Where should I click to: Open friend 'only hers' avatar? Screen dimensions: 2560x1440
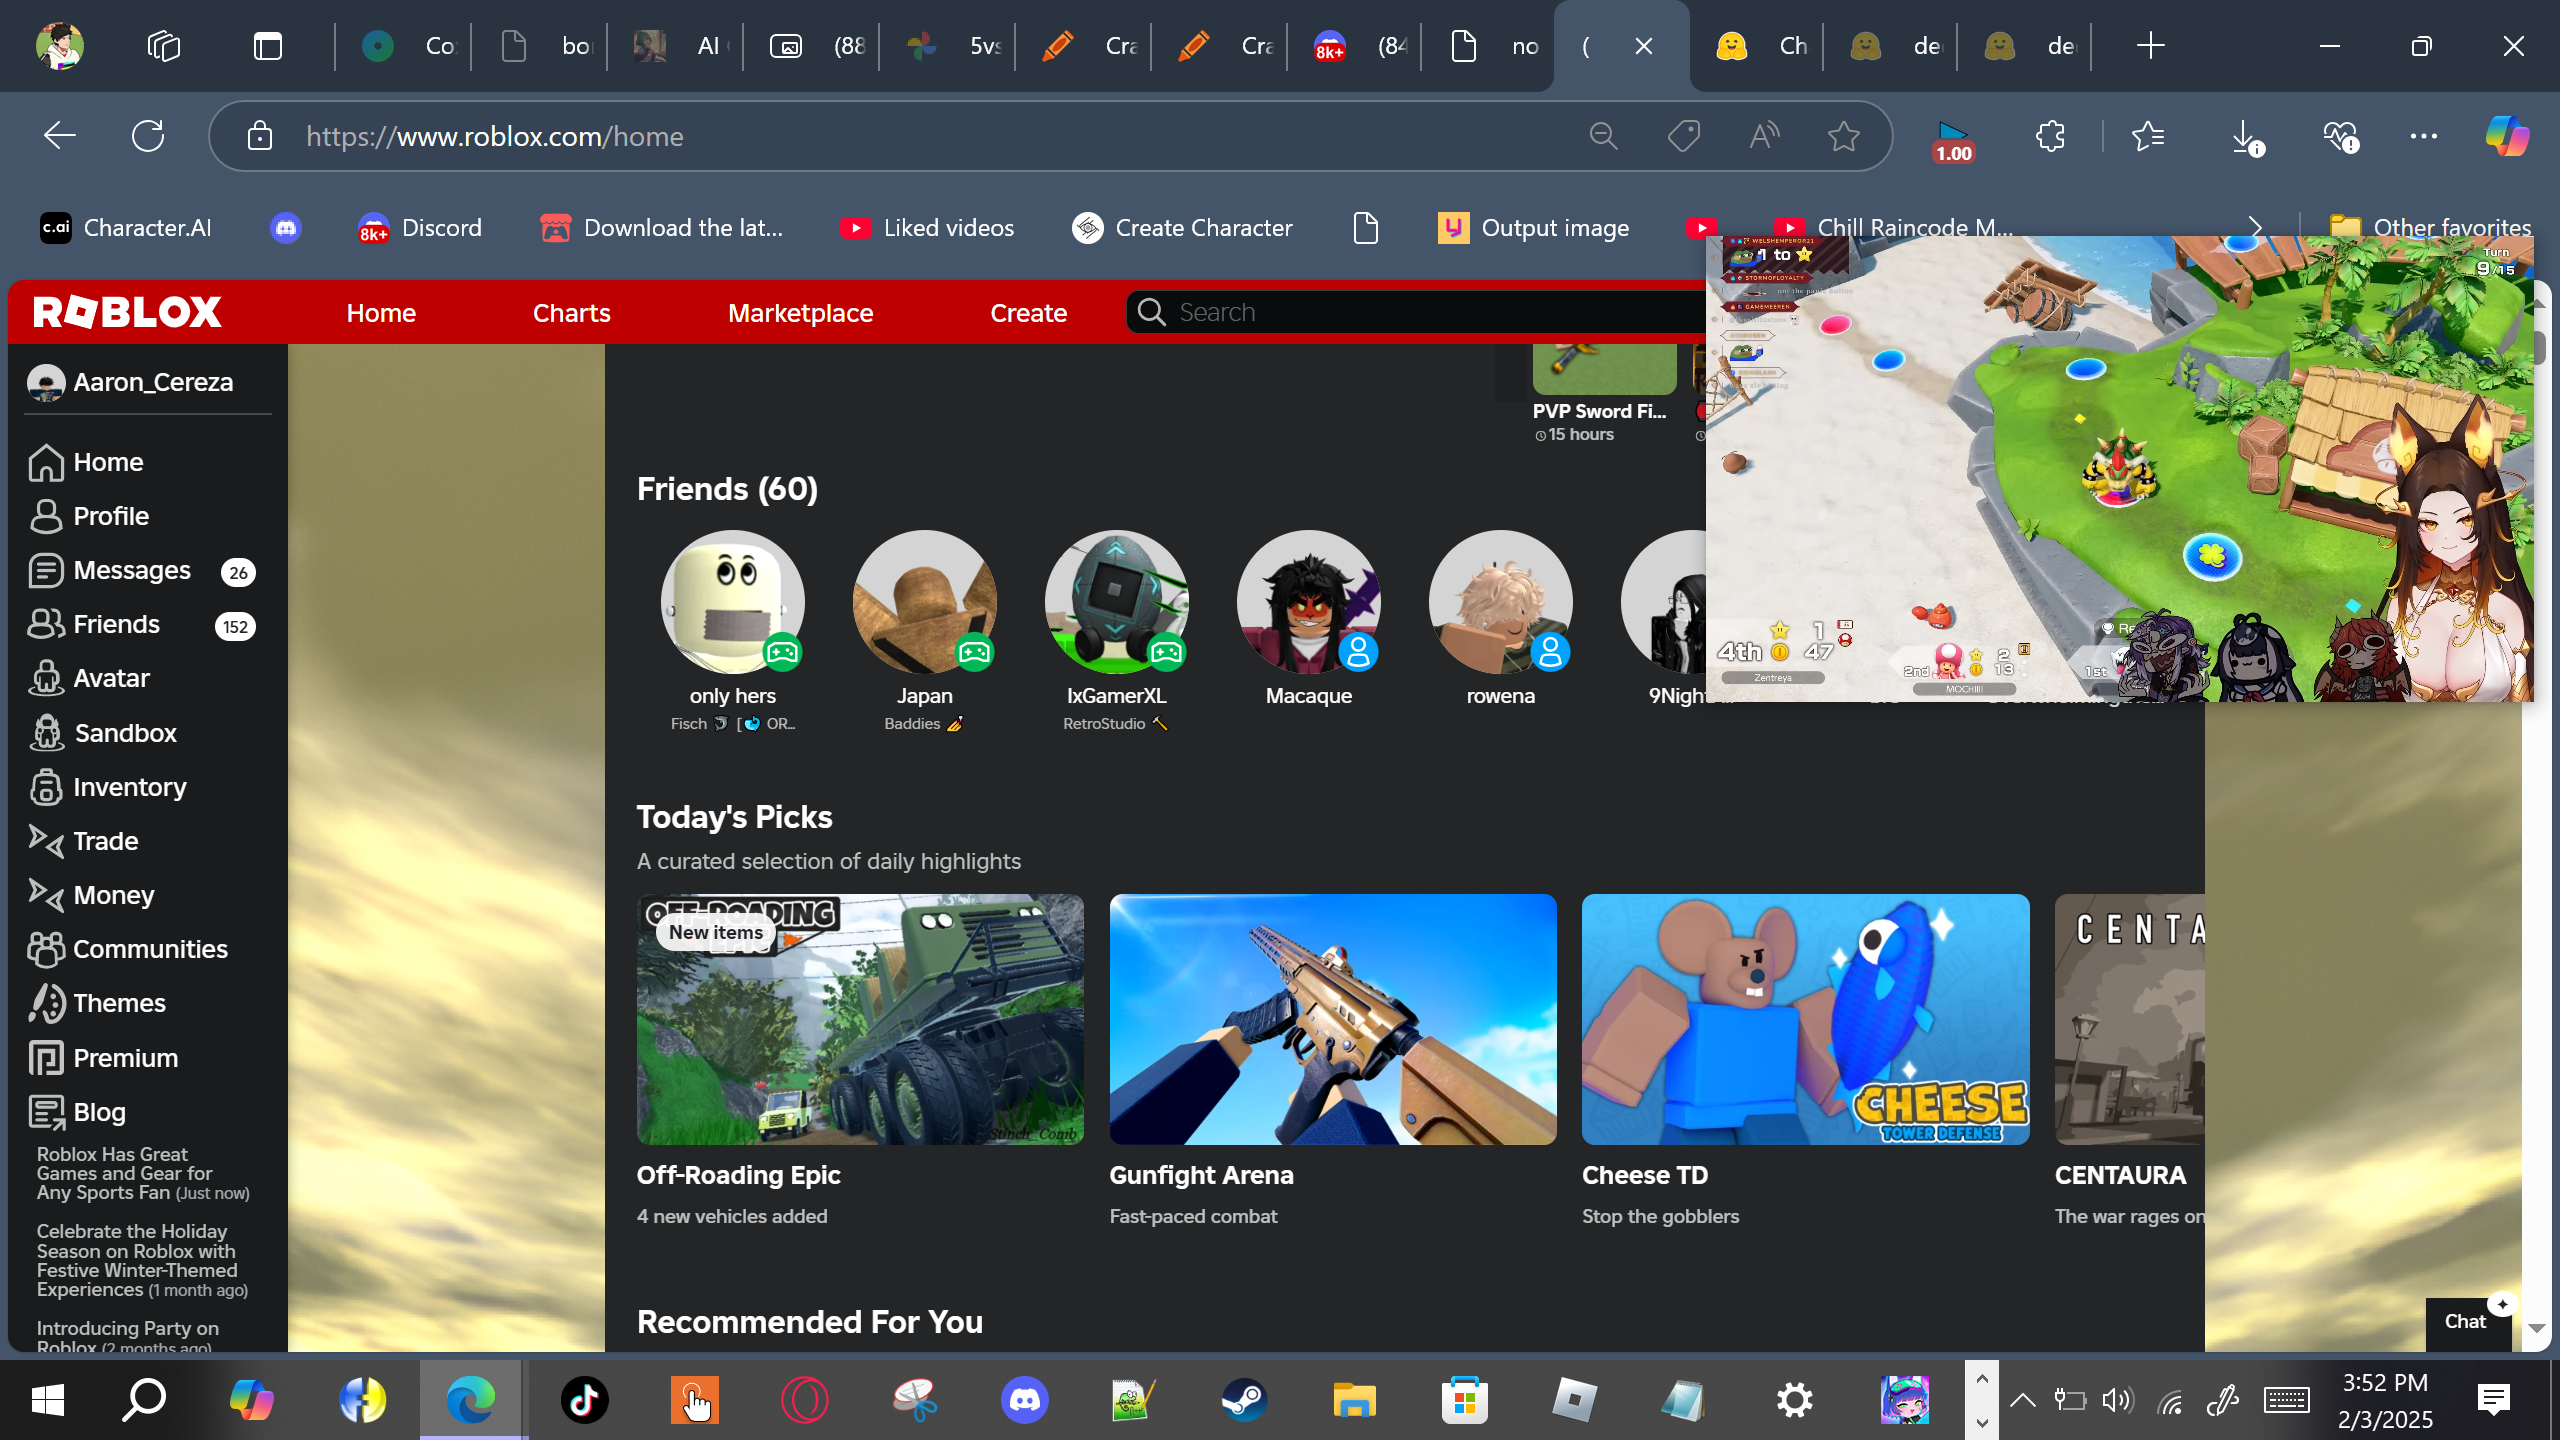(733, 602)
